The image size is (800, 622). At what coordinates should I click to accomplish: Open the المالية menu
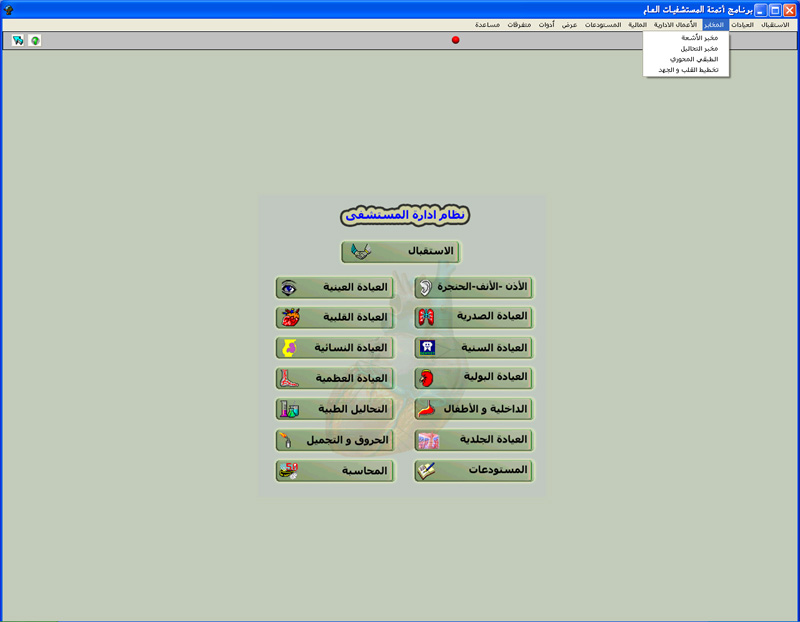tap(637, 24)
